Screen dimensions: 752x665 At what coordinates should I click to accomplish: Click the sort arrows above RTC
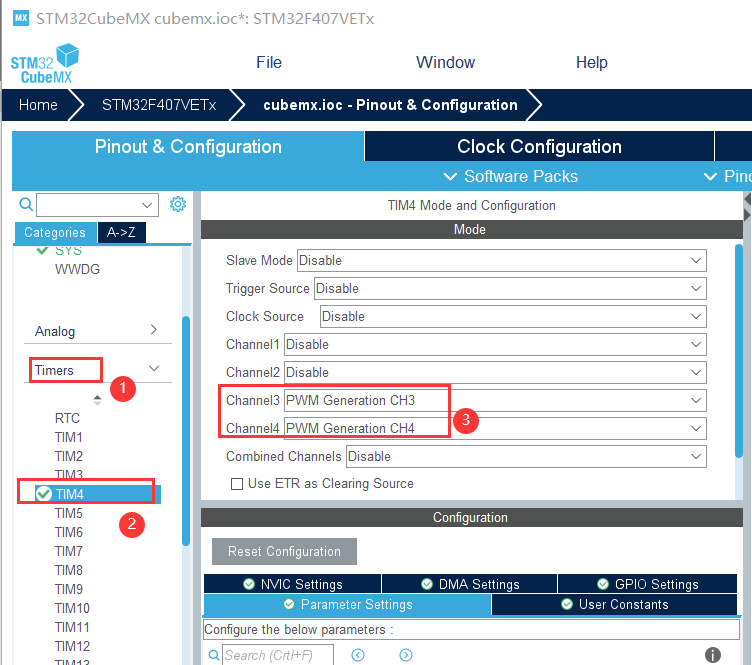click(97, 400)
